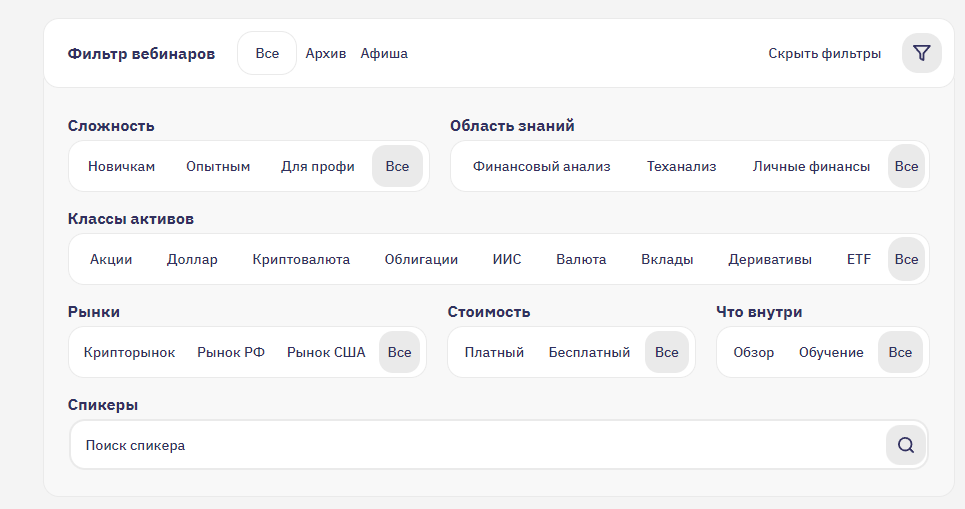Click the Поиск спикера input field
The width and height of the screenshot is (965, 509).
[470, 445]
